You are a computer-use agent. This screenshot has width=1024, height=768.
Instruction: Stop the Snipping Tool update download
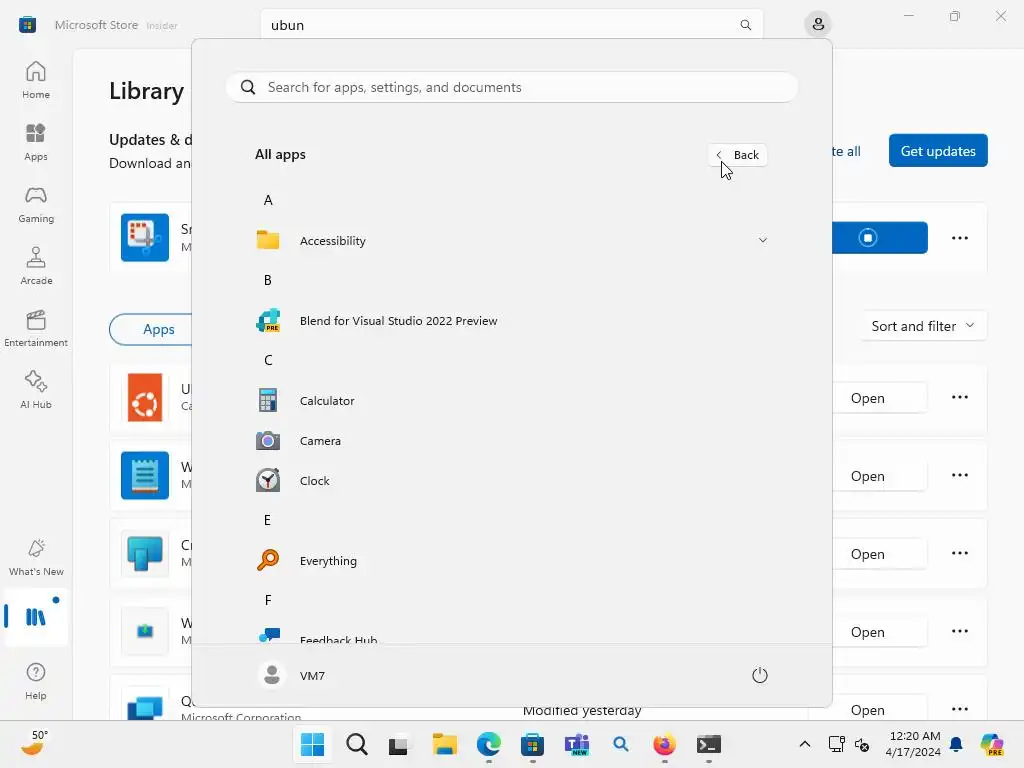[x=869, y=238]
